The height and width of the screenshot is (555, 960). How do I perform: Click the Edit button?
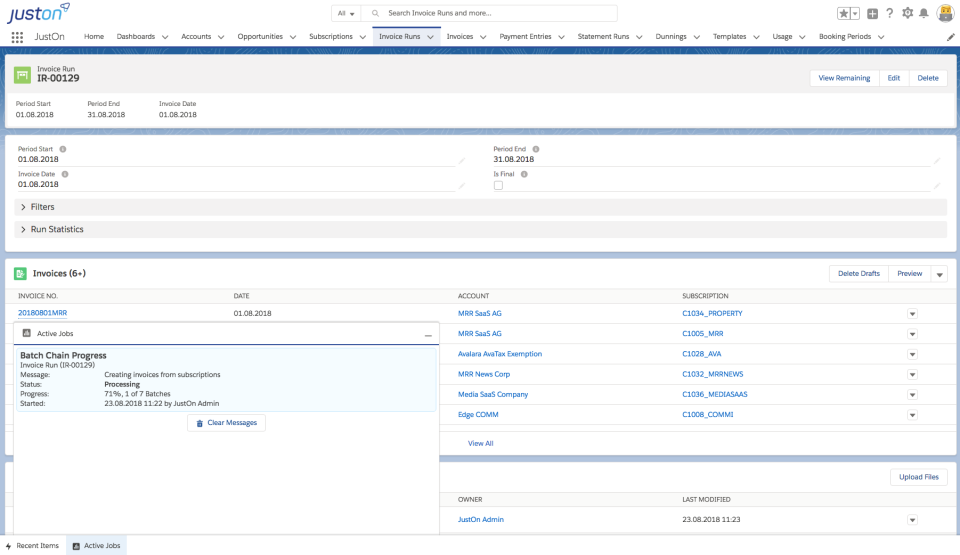[894, 78]
